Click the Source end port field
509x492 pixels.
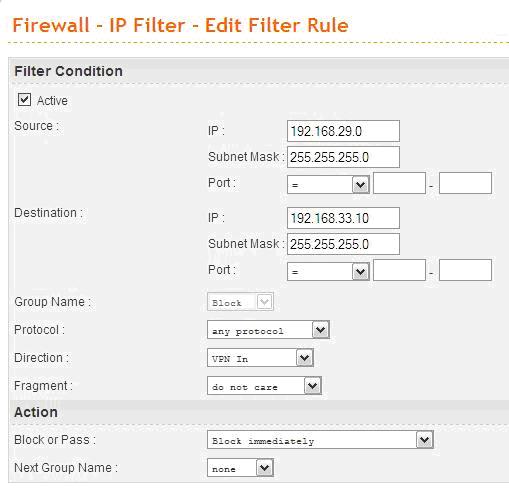[465, 183]
